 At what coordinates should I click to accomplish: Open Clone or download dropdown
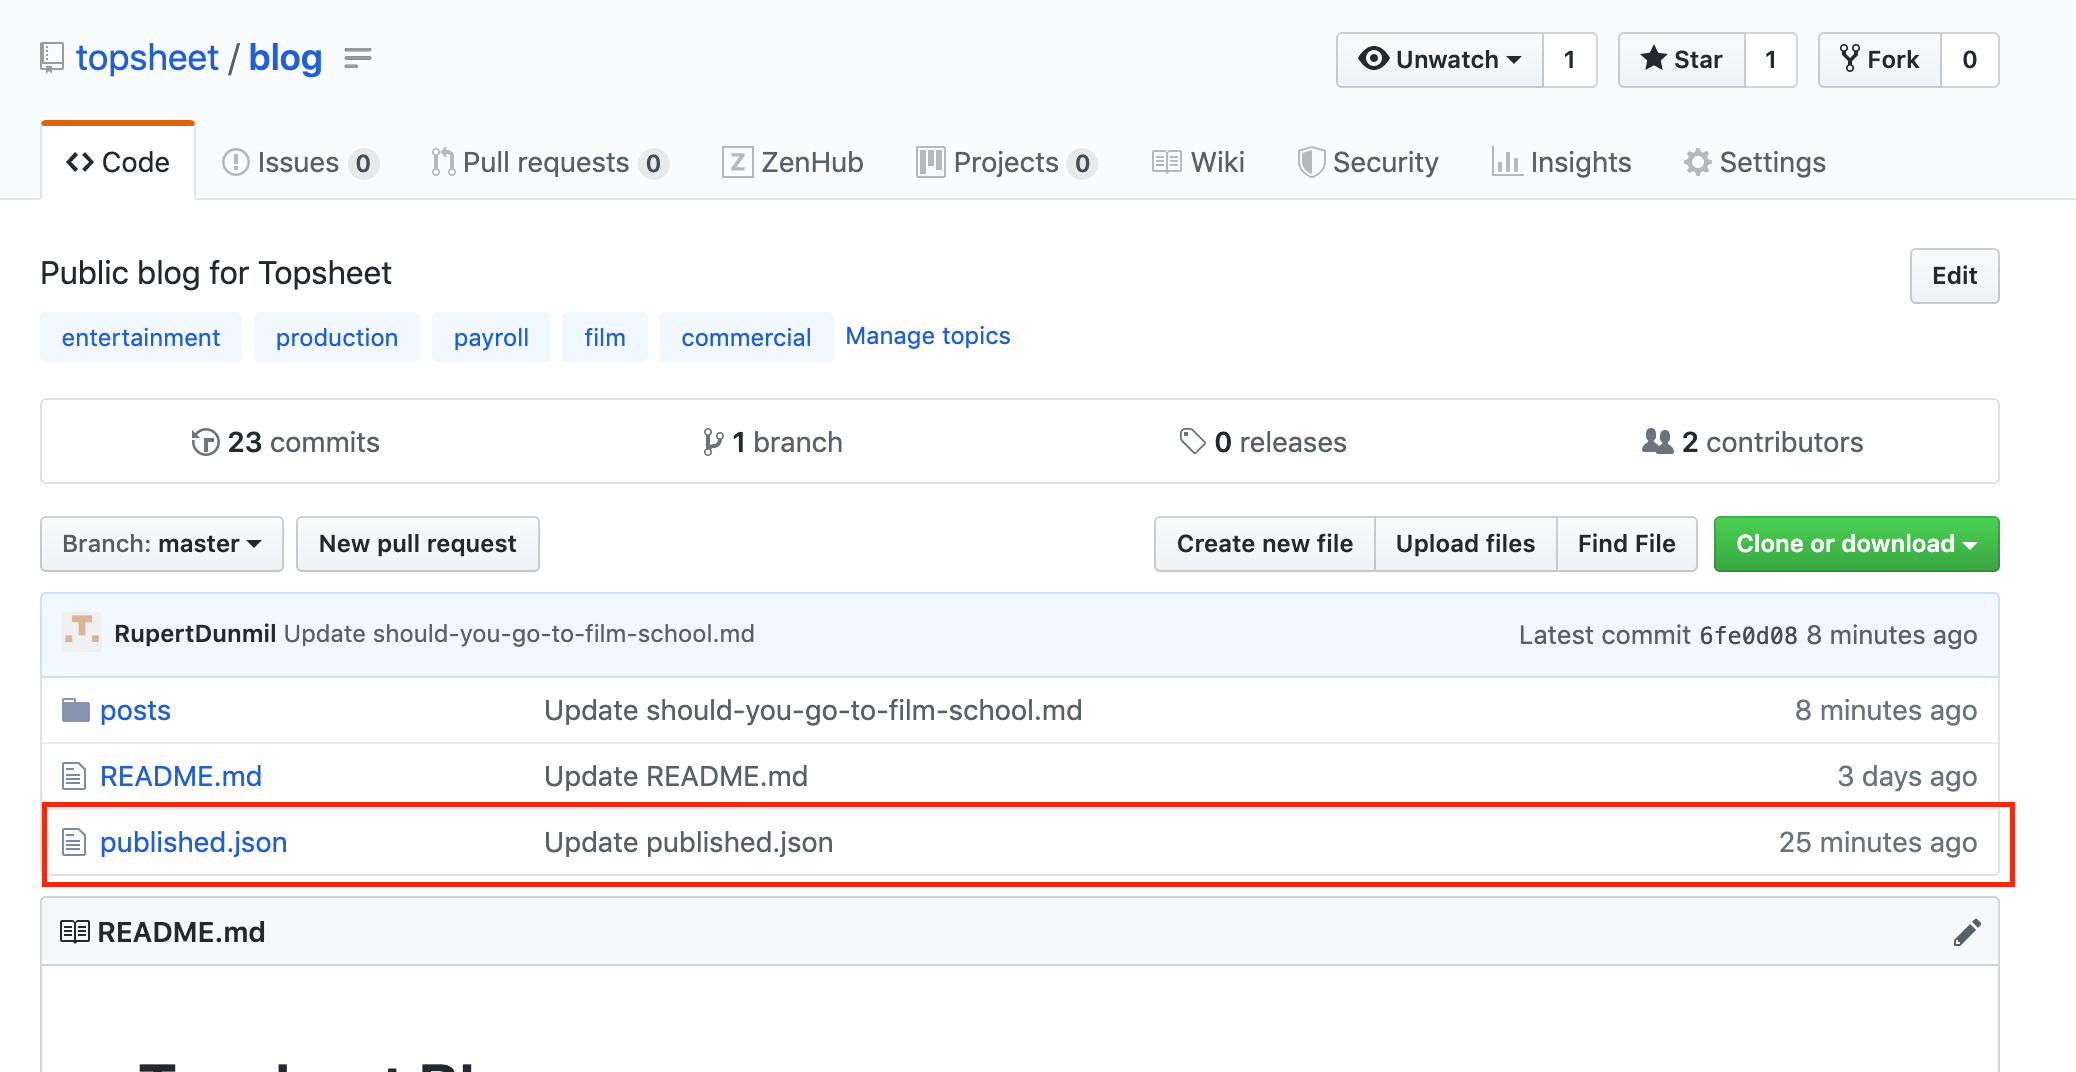(1857, 544)
